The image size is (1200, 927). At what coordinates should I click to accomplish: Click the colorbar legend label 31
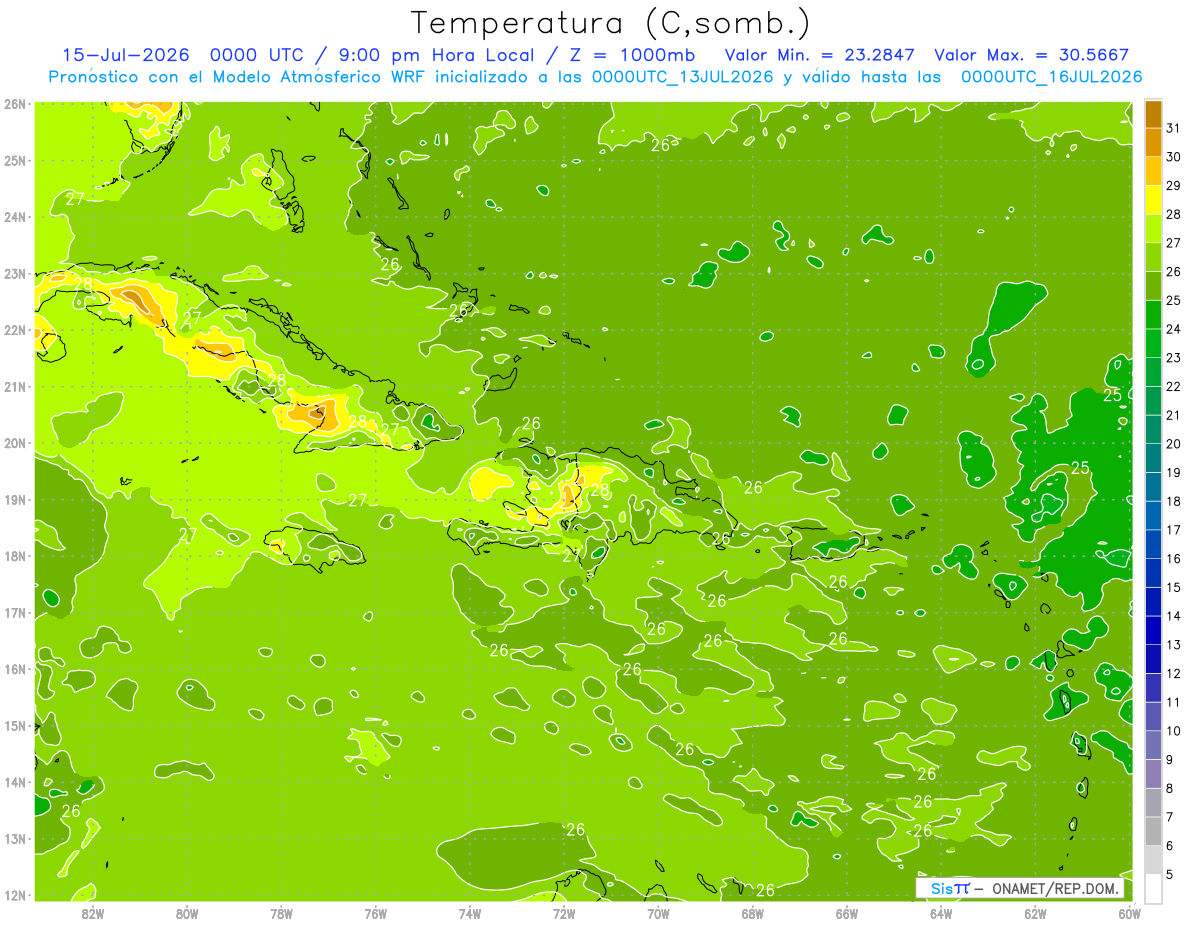point(1173,129)
